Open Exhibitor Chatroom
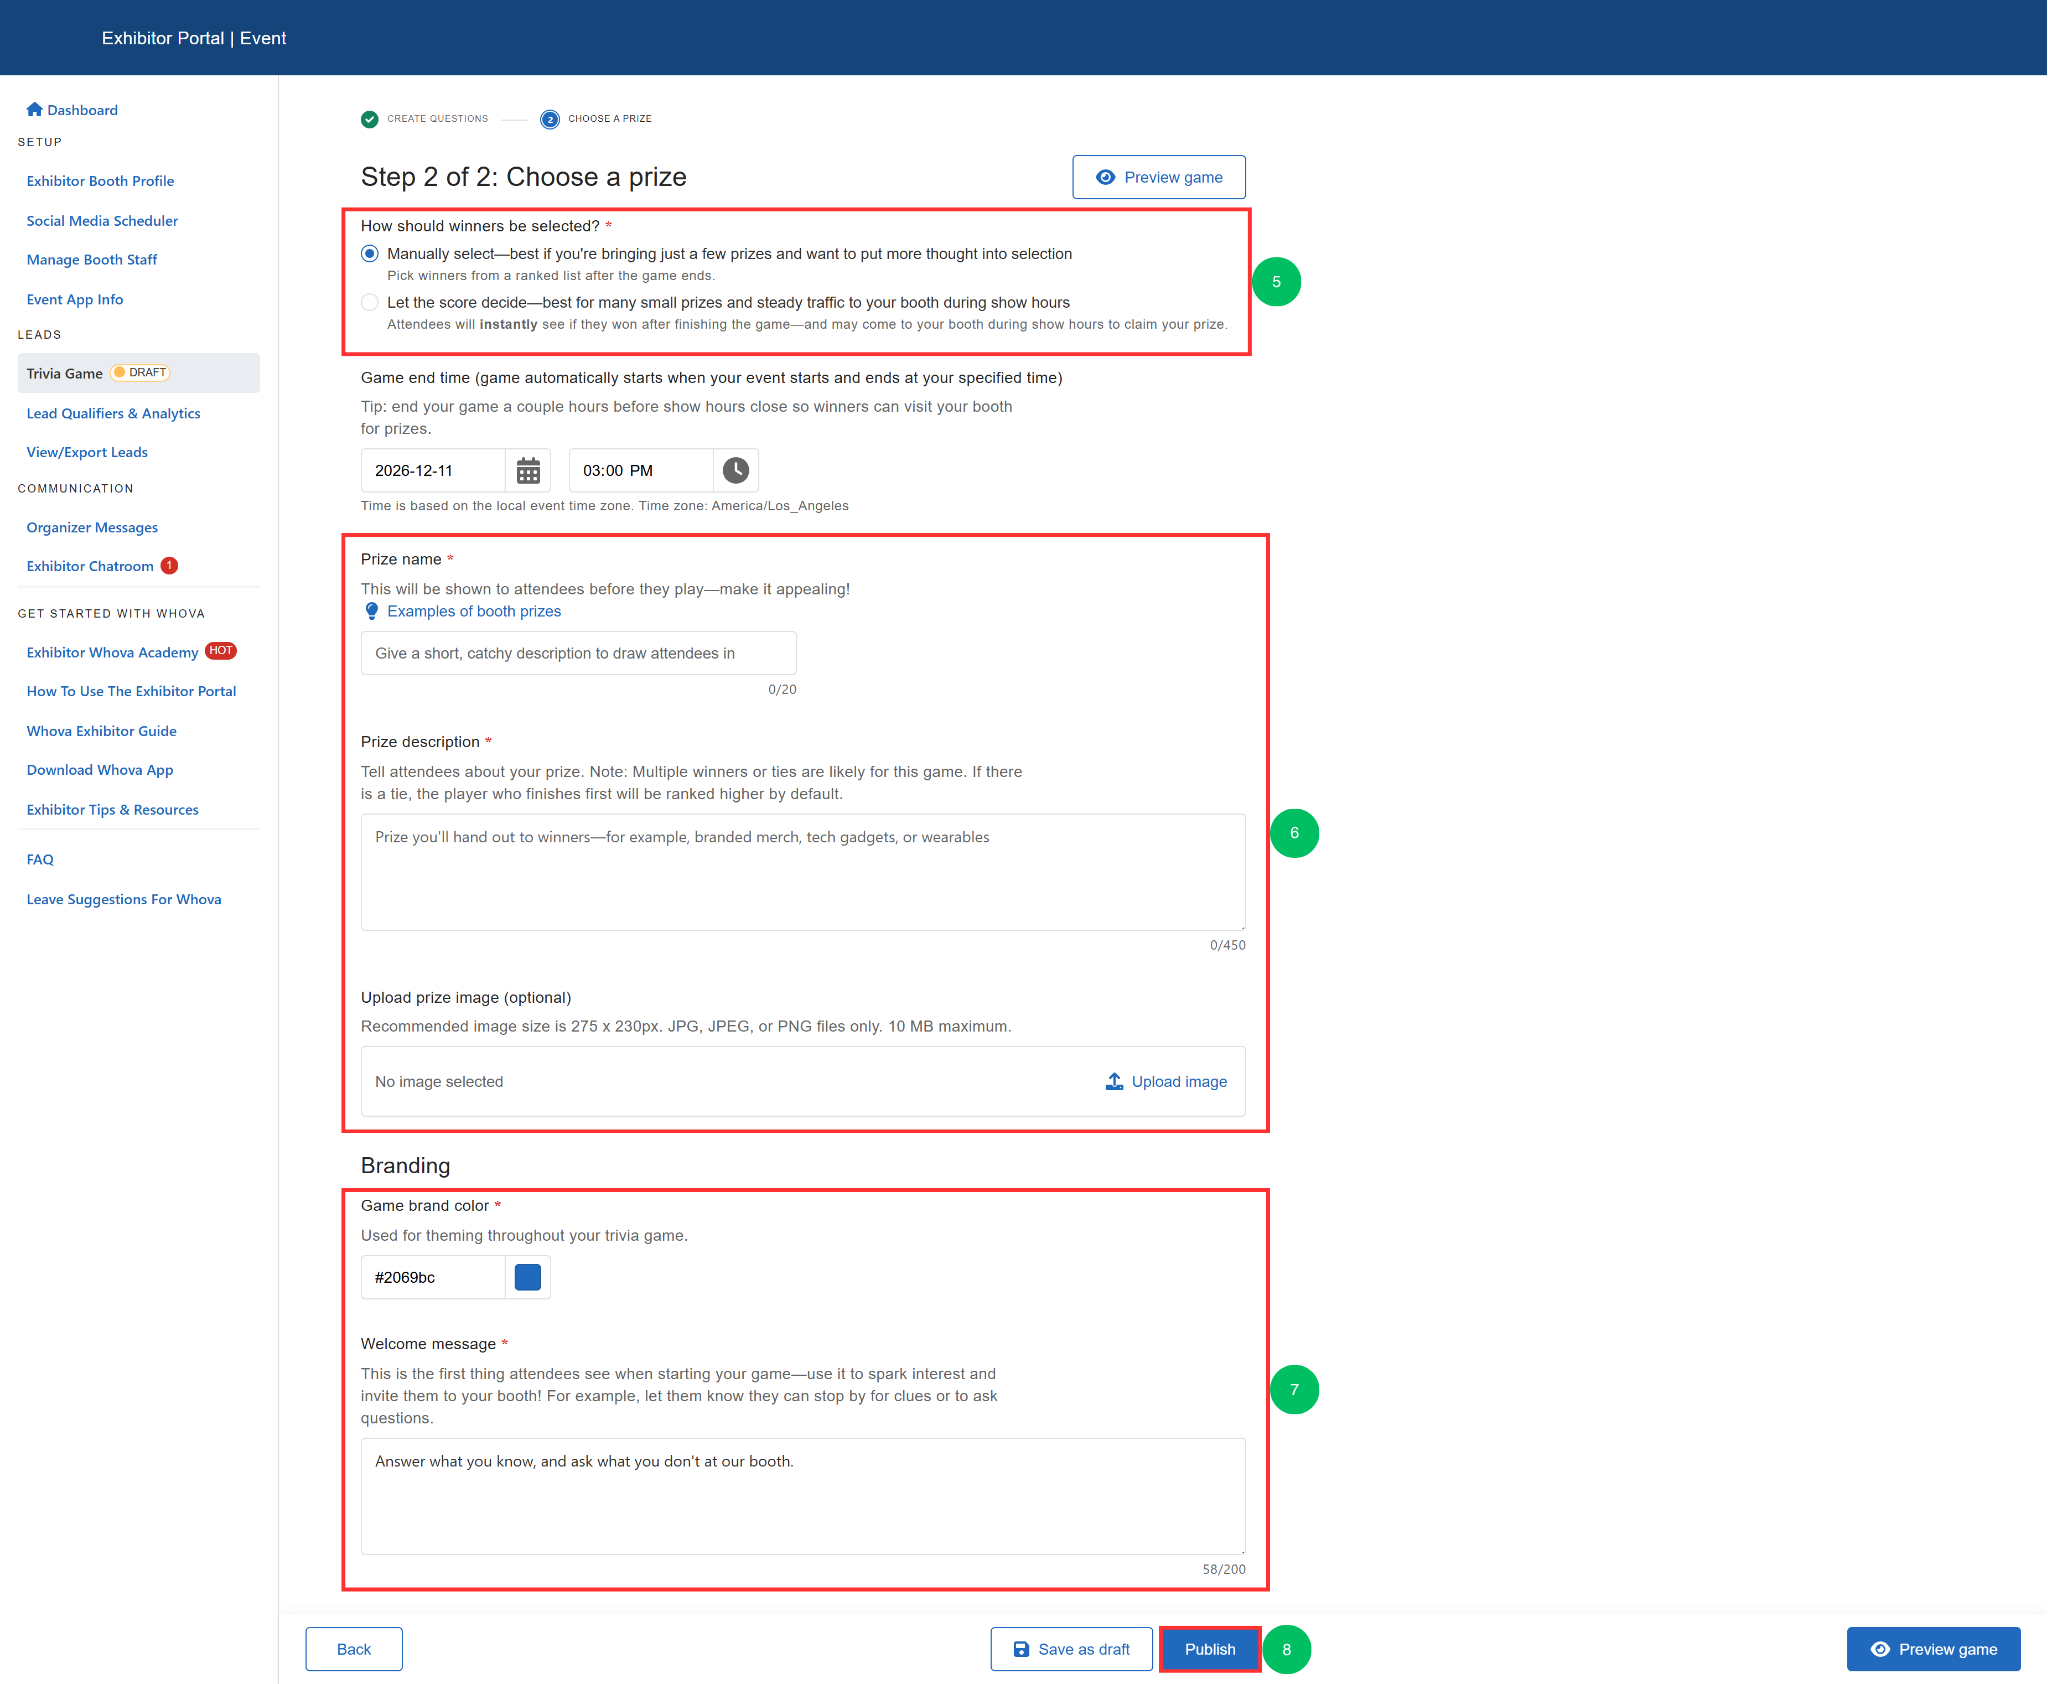 [x=90, y=566]
